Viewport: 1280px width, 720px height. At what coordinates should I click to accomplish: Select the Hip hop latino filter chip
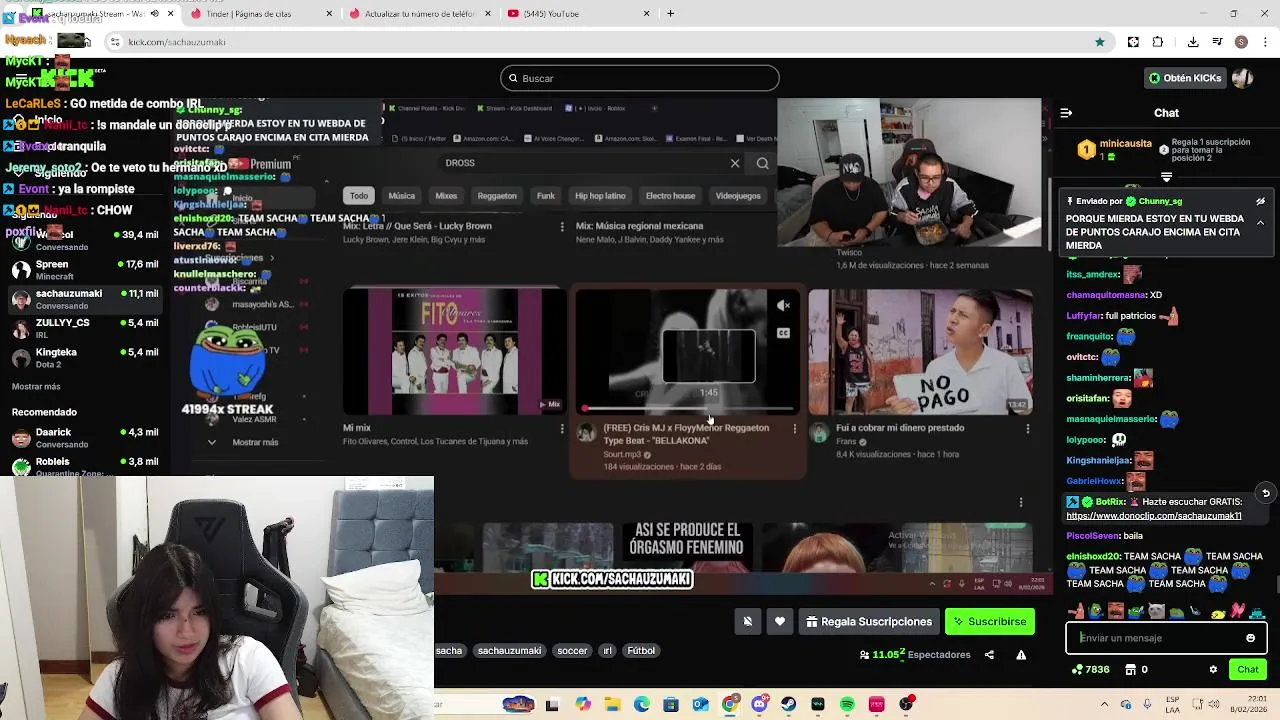point(600,196)
